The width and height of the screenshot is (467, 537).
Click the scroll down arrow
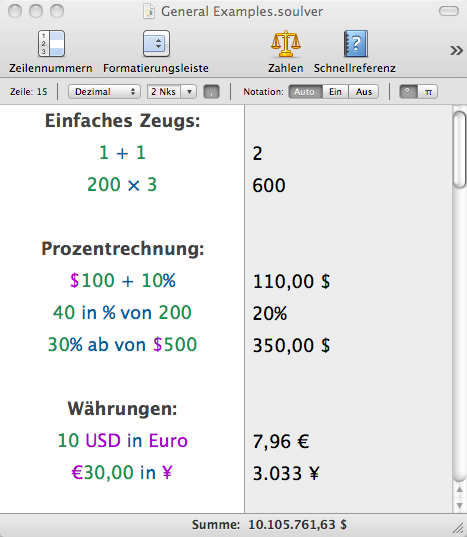point(459,505)
